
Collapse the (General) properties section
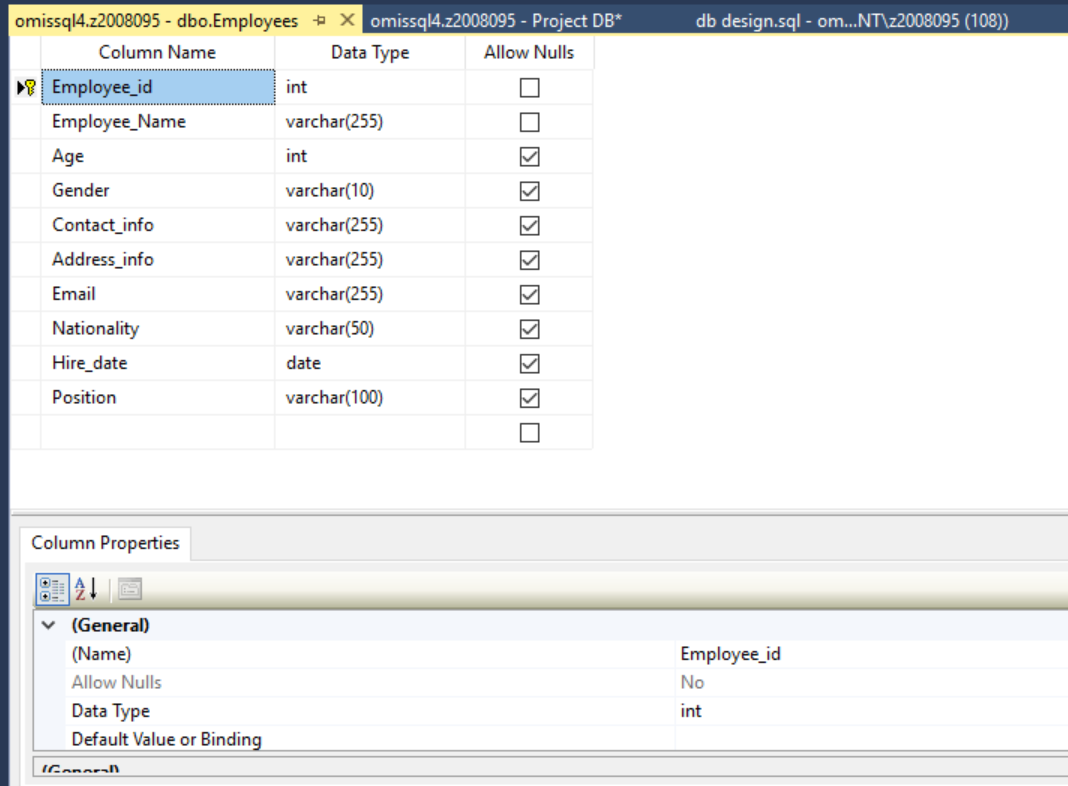(47, 625)
